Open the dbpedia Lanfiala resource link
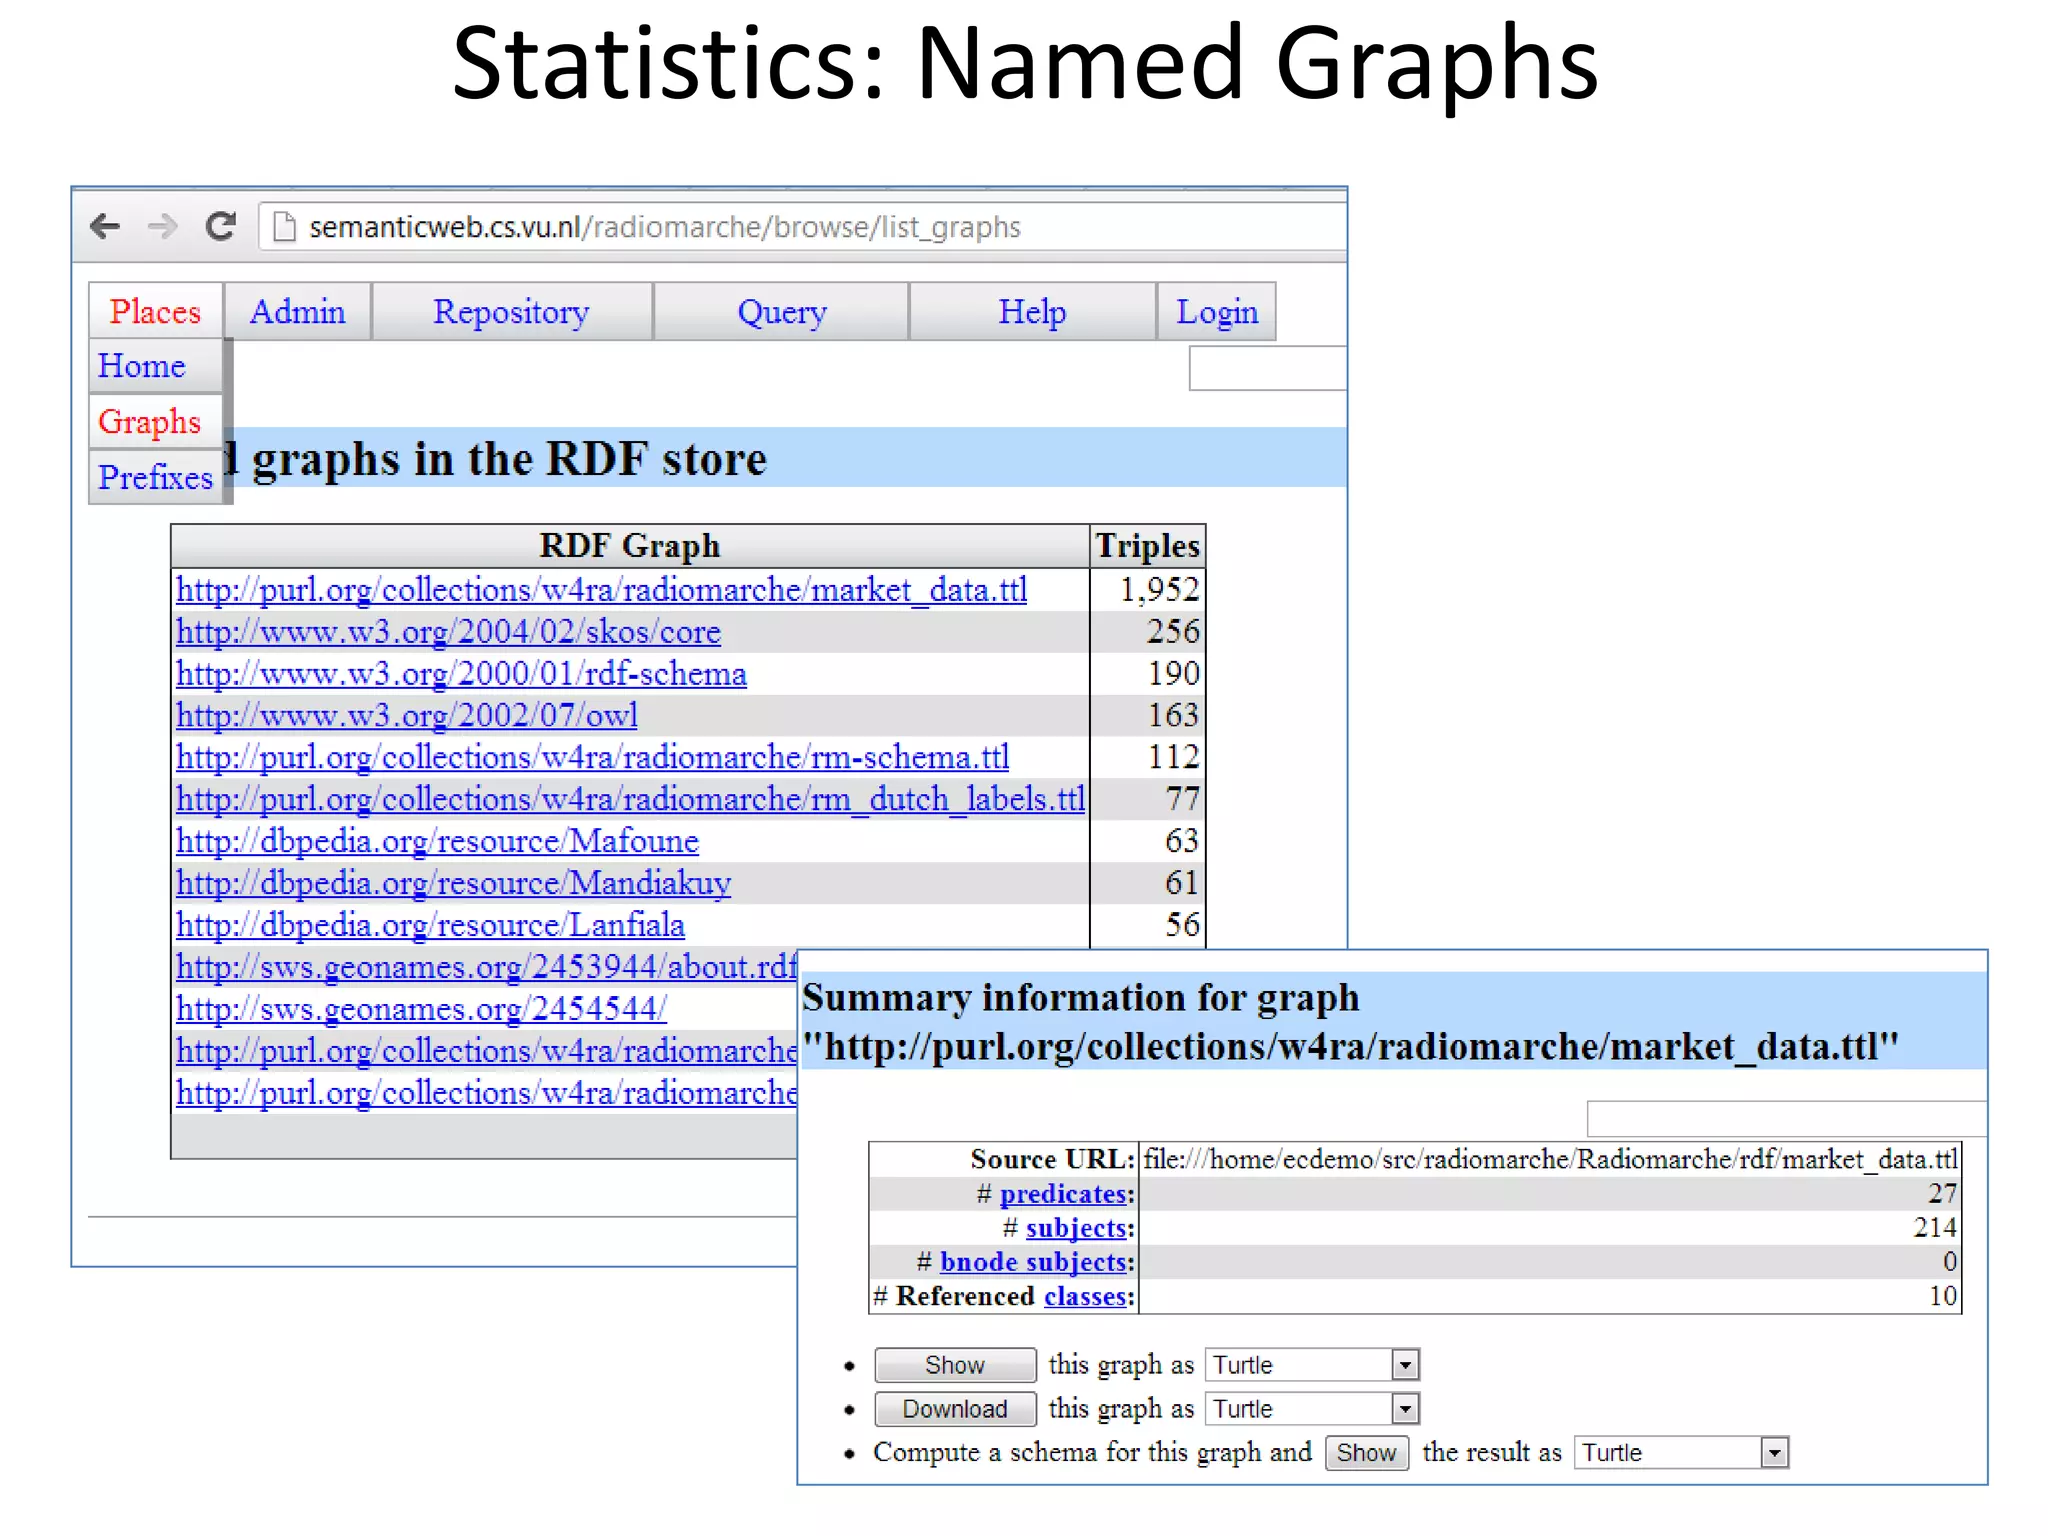The height and width of the screenshot is (1536, 2048). pos(430,925)
